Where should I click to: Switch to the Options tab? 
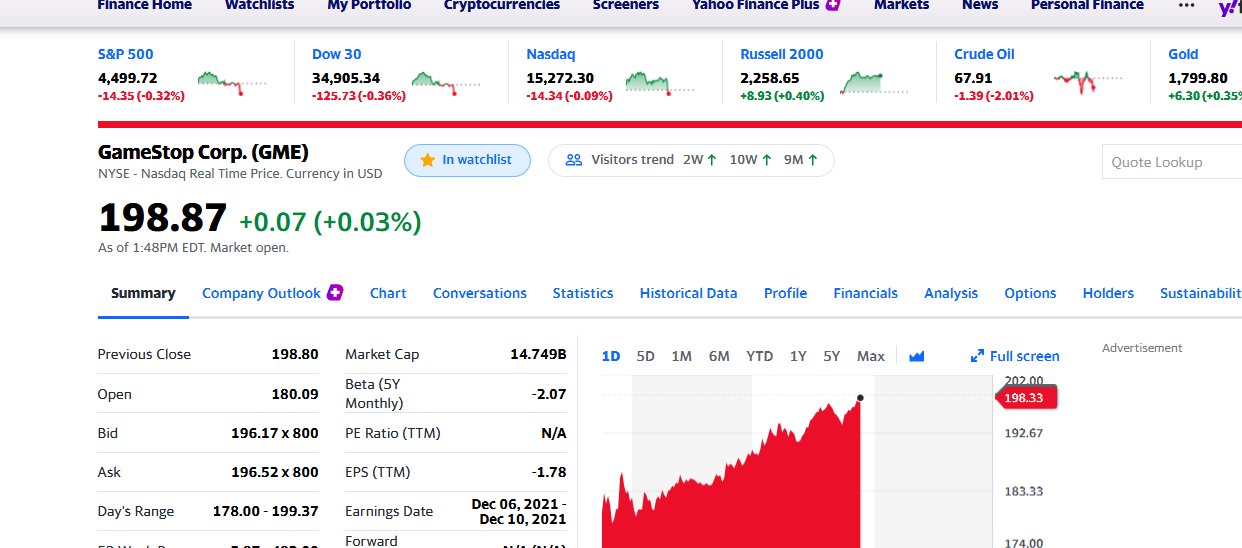point(1030,293)
